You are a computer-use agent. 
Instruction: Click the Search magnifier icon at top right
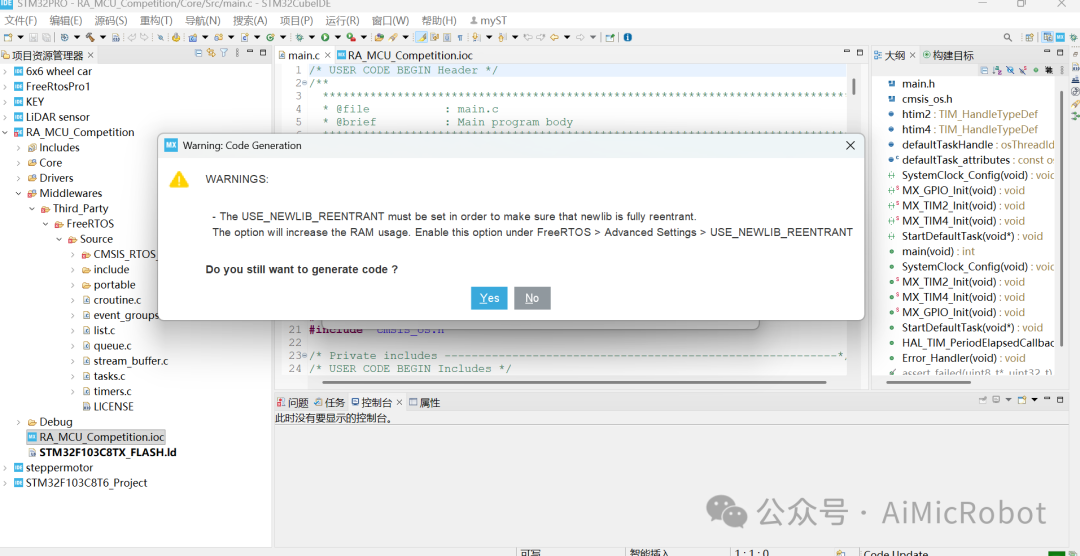pos(1008,37)
